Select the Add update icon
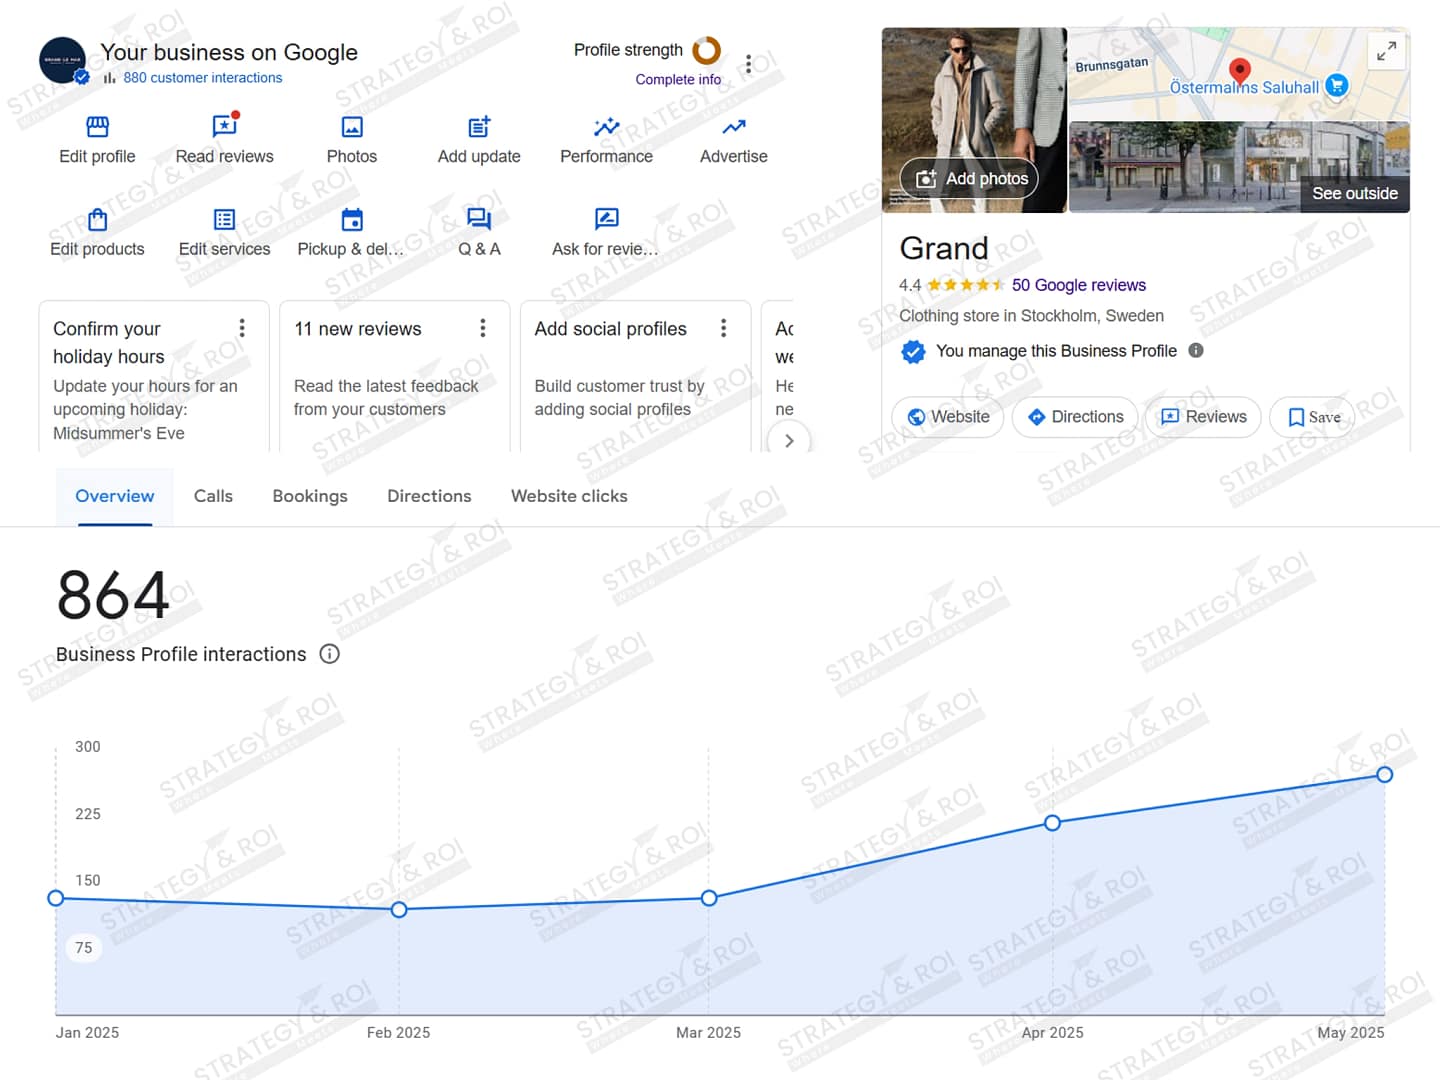 (479, 127)
